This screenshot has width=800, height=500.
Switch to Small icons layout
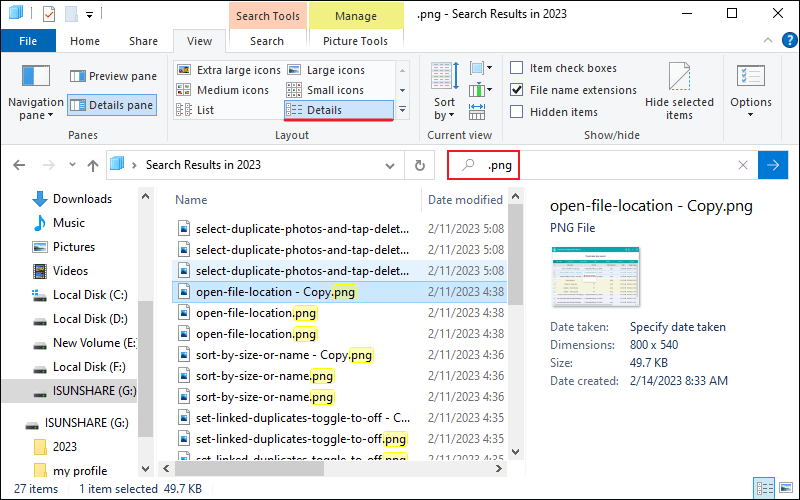(x=325, y=90)
